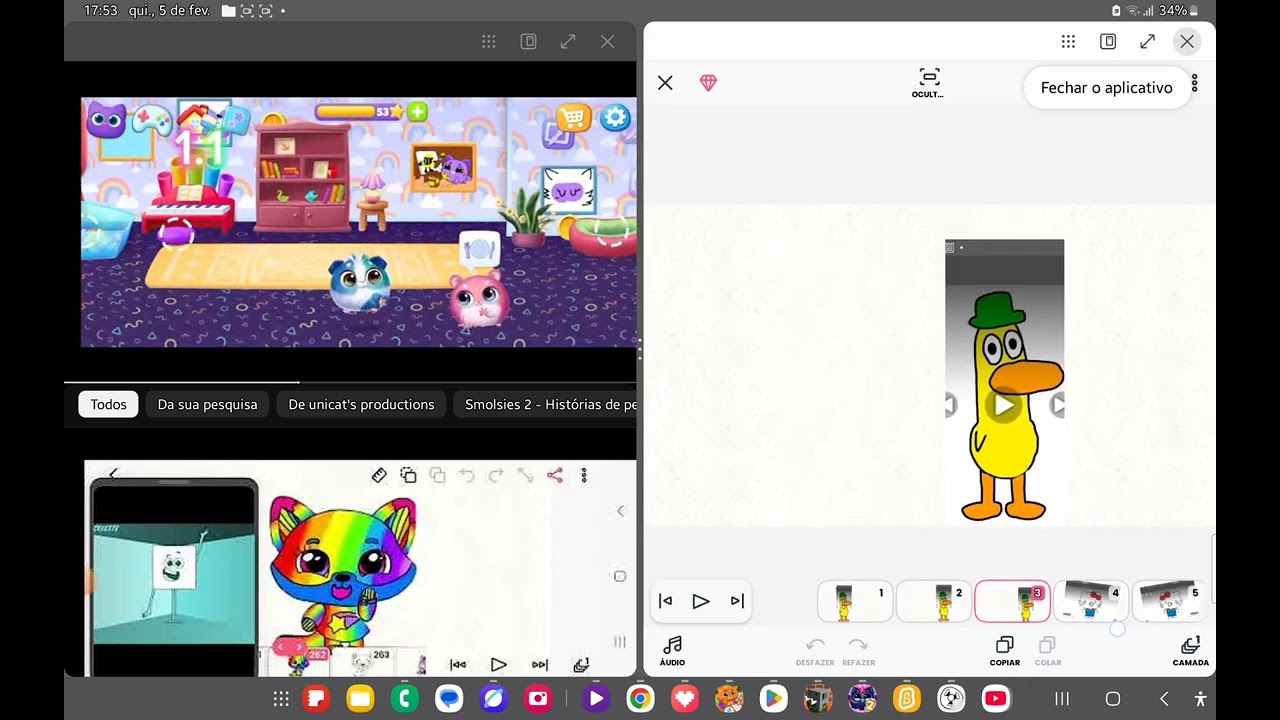This screenshot has height=720, width=1280.
Task: Play animation in left video editor
Action: coord(498,664)
